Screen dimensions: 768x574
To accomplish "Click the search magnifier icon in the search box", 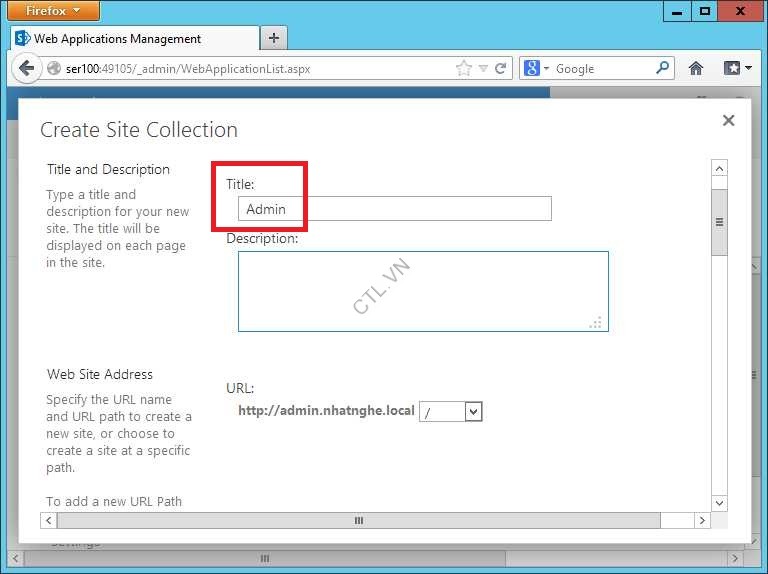I will [x=662, y=69].
